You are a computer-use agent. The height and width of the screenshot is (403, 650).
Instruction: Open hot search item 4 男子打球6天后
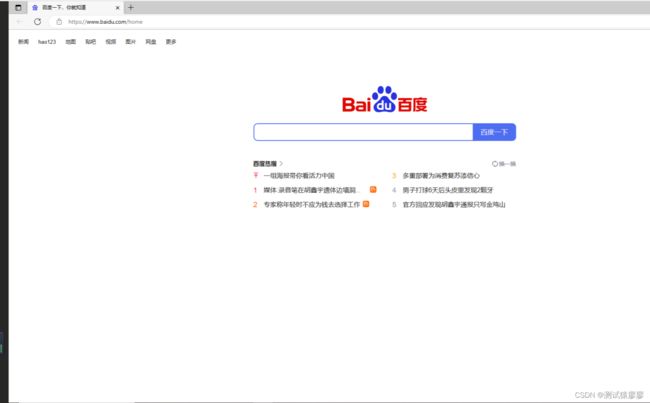pos(448,190)
